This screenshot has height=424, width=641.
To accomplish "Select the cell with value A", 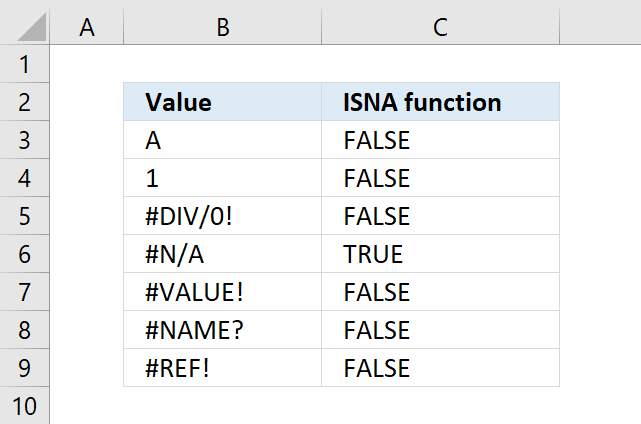I will 223,140.
